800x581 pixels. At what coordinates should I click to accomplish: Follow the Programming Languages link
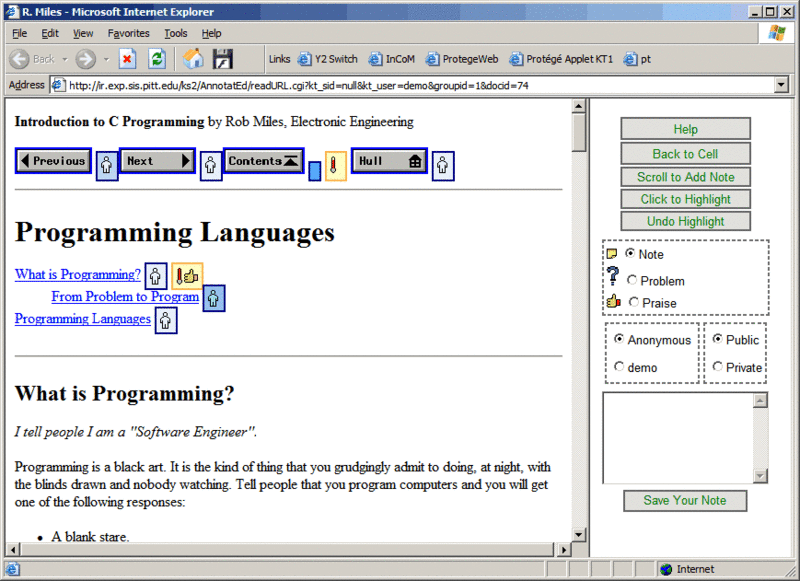point(83,319)
